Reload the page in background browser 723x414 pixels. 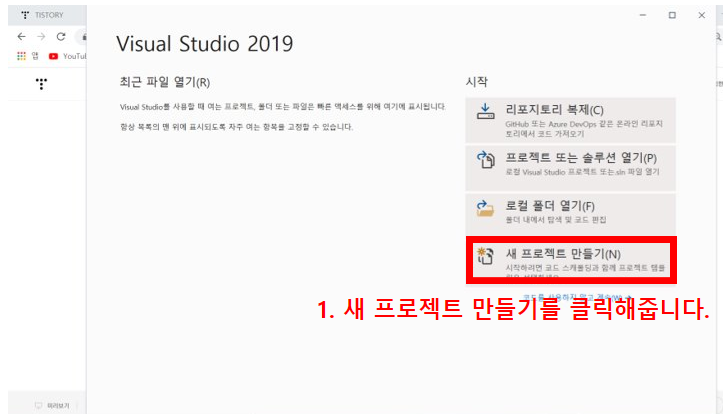61,36
